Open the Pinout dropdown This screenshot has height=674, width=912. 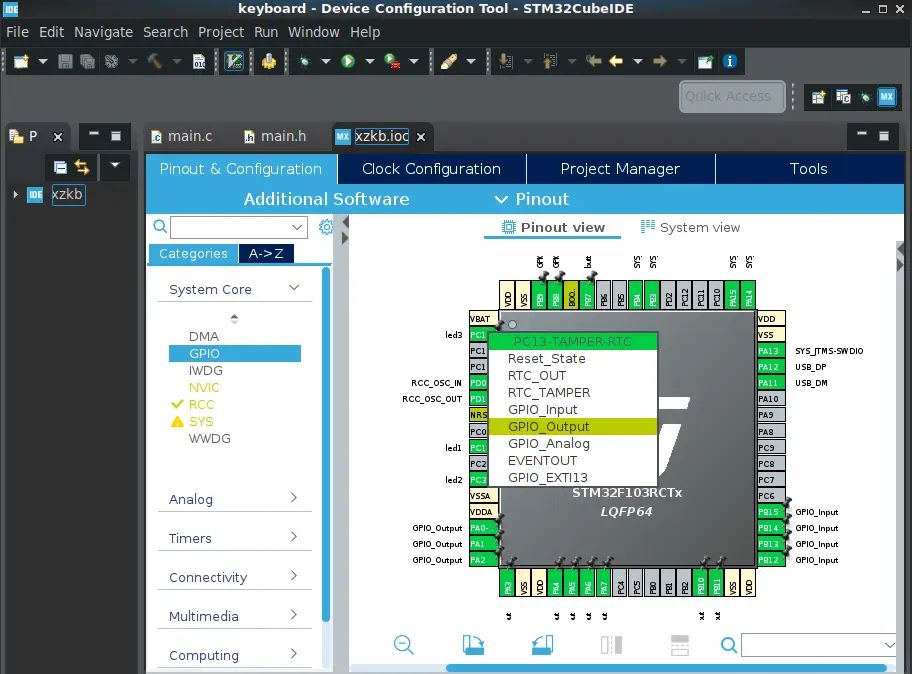click(532, 199)
